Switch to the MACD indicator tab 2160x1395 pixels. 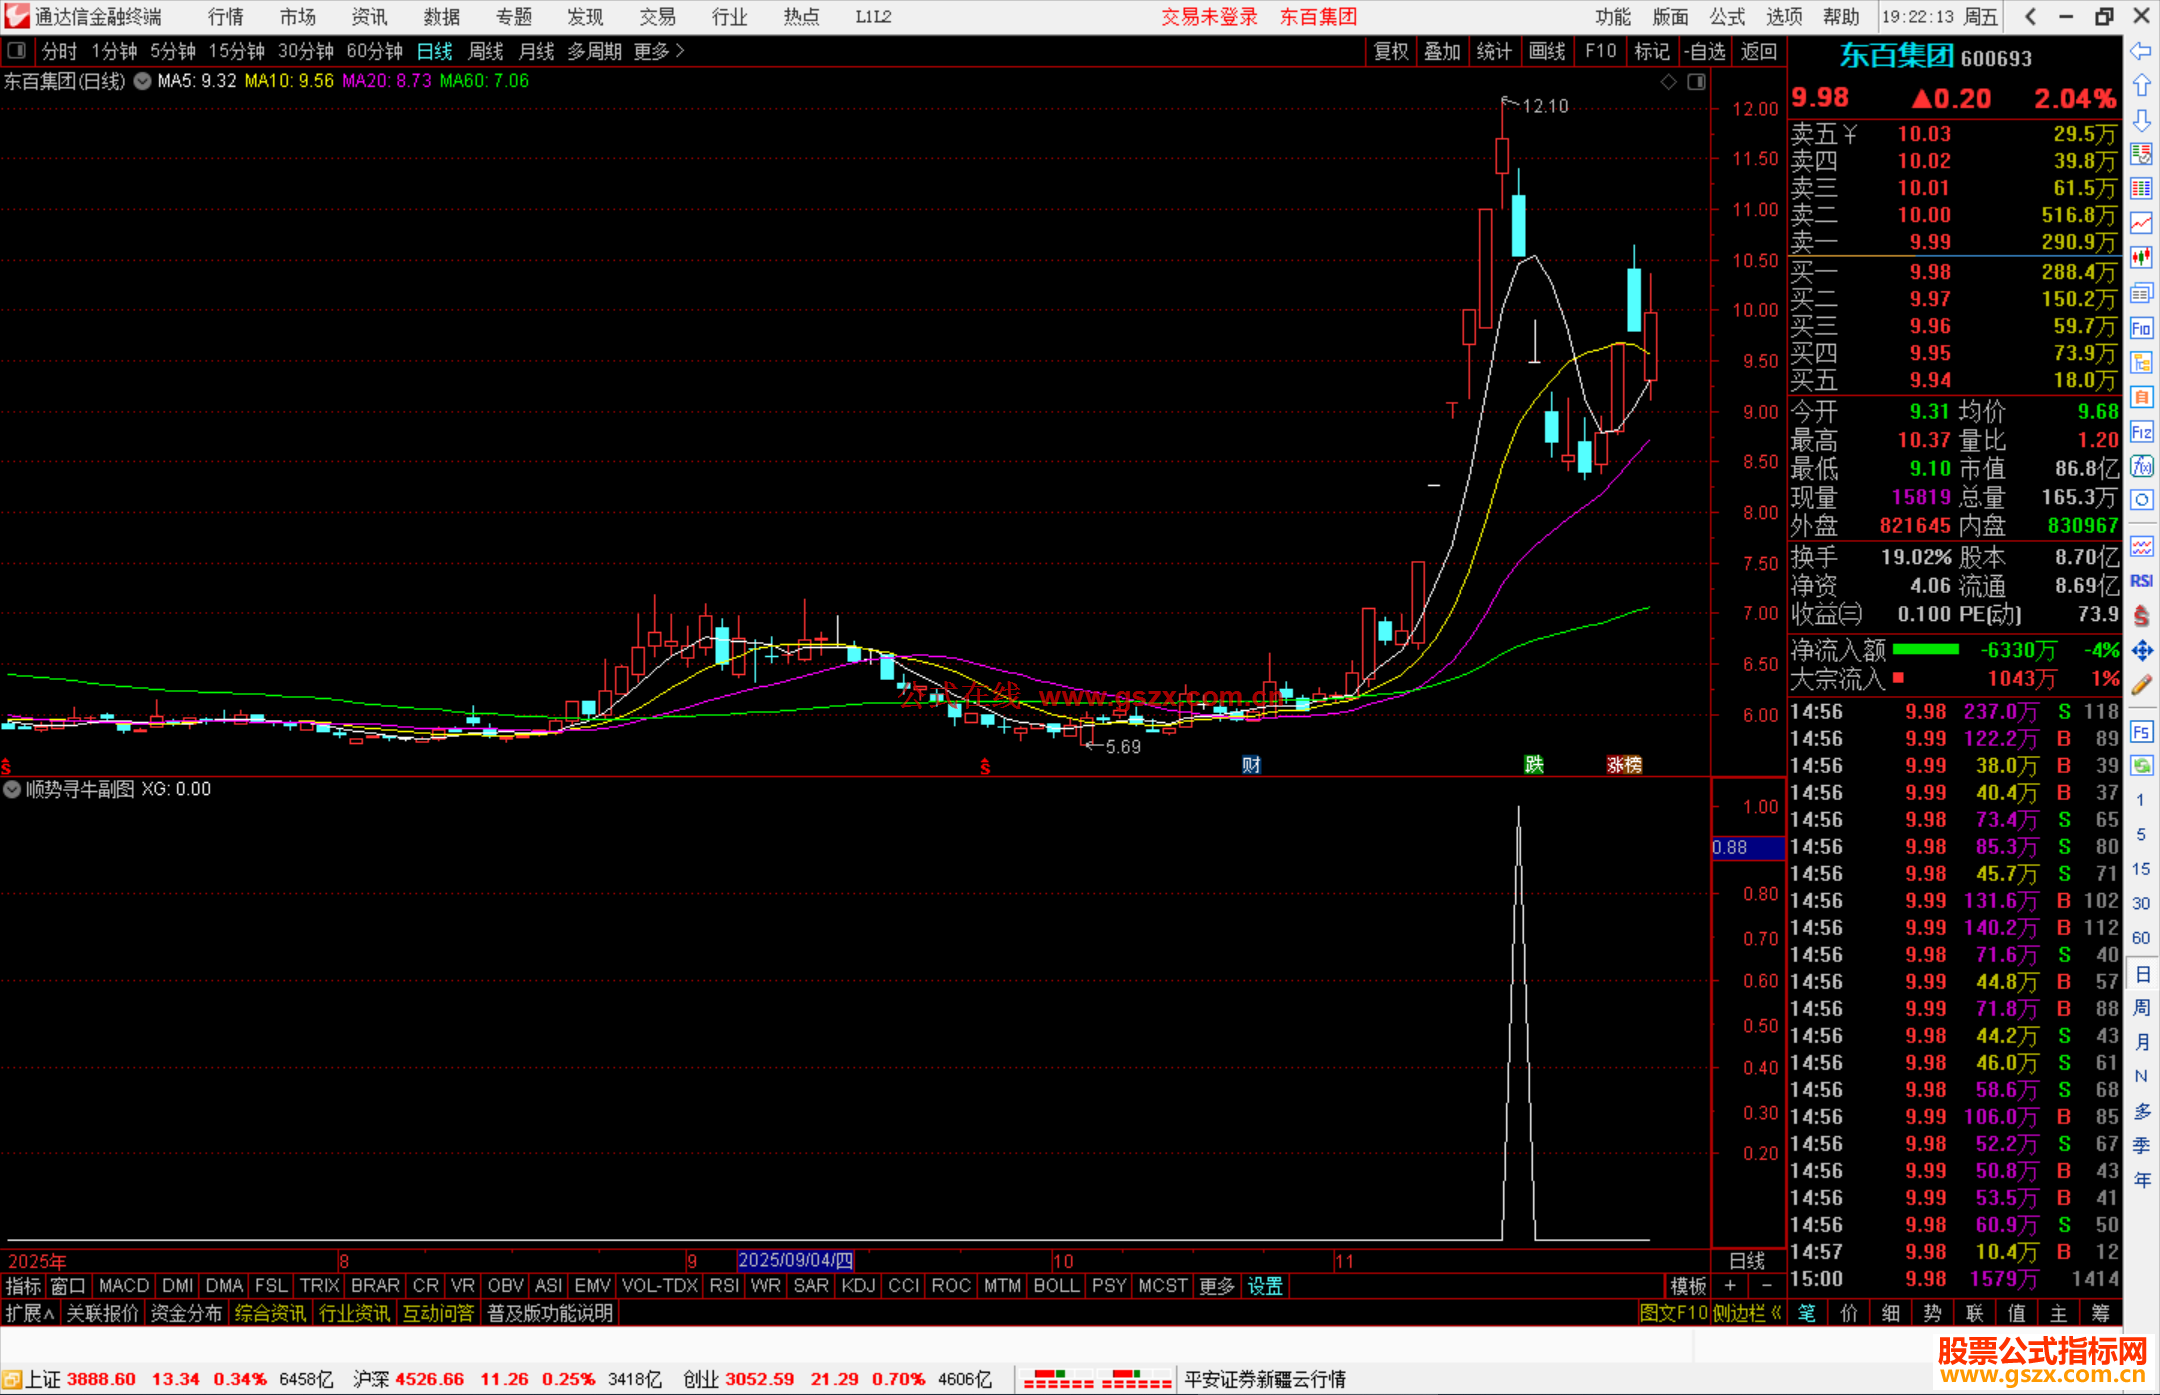tap(124, 1286)
